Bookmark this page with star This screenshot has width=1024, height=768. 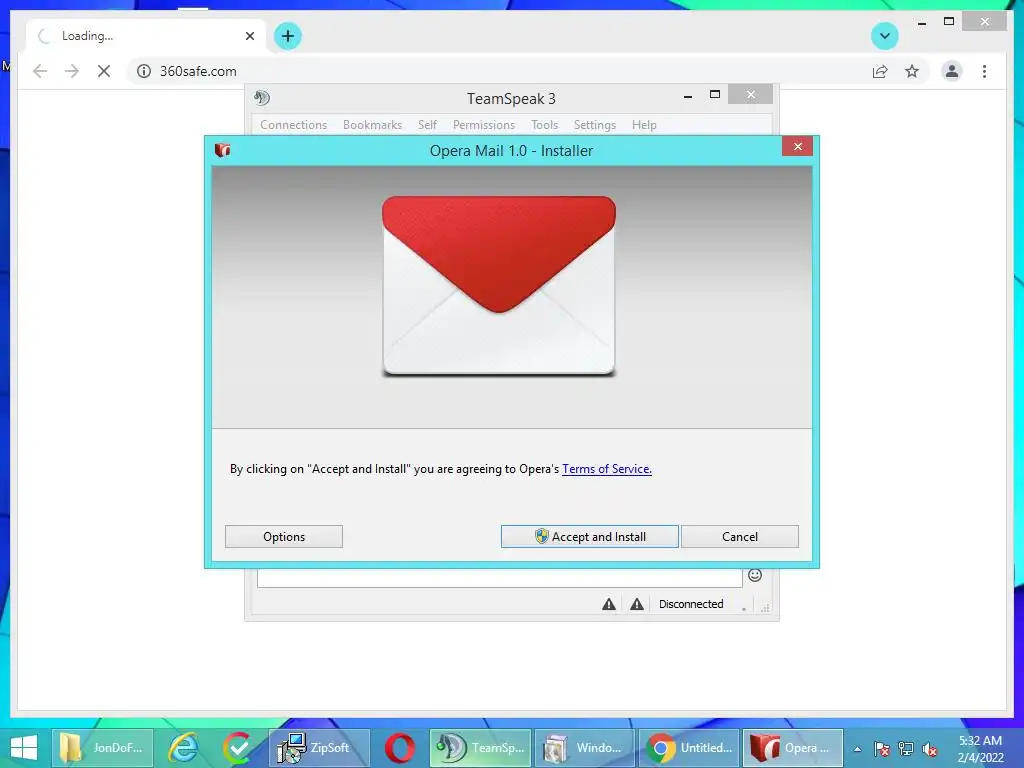[912, 71]
